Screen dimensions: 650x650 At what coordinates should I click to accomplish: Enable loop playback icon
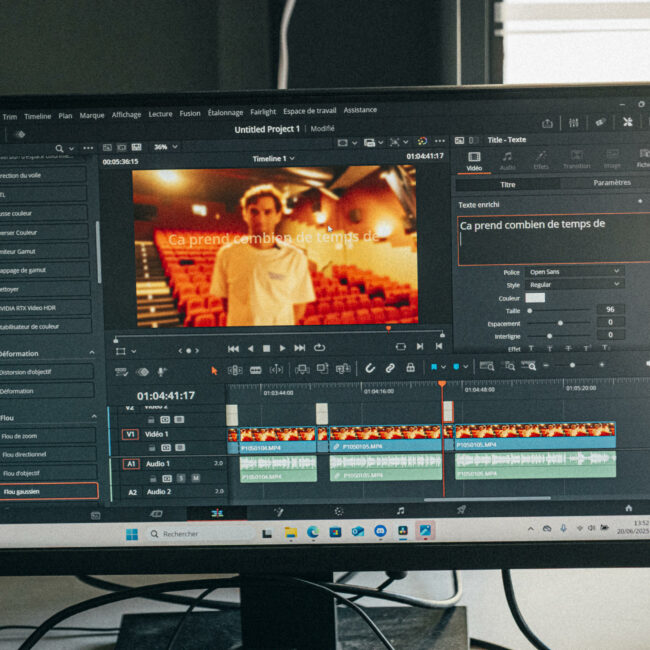(319, 348)
